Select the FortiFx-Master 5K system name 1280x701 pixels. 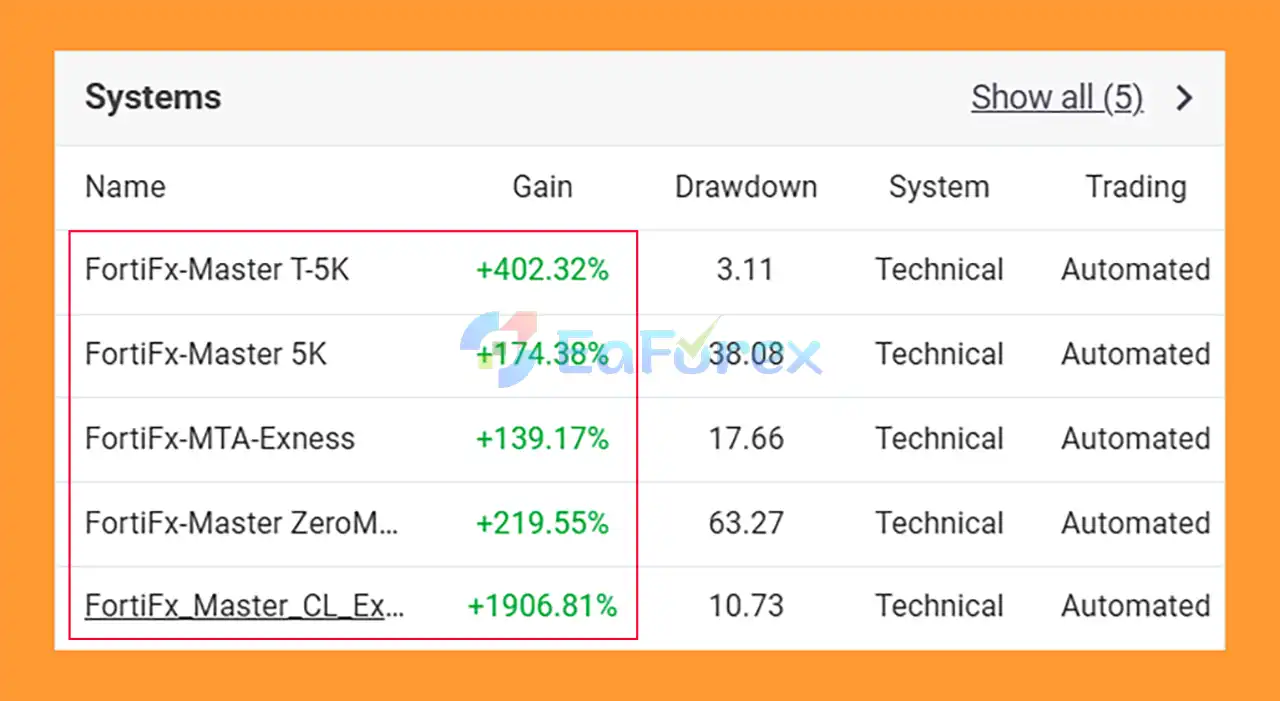coord(205,354)
